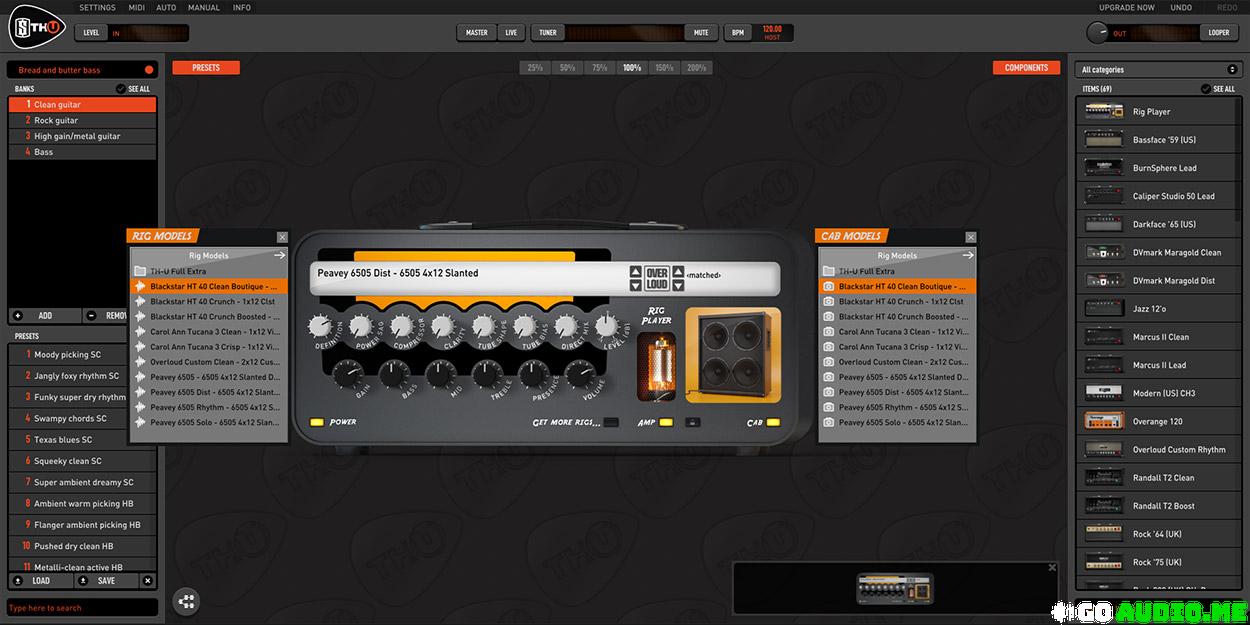1250x625 pixels.
Task: Open INFO menu
Action: [241, 8]
